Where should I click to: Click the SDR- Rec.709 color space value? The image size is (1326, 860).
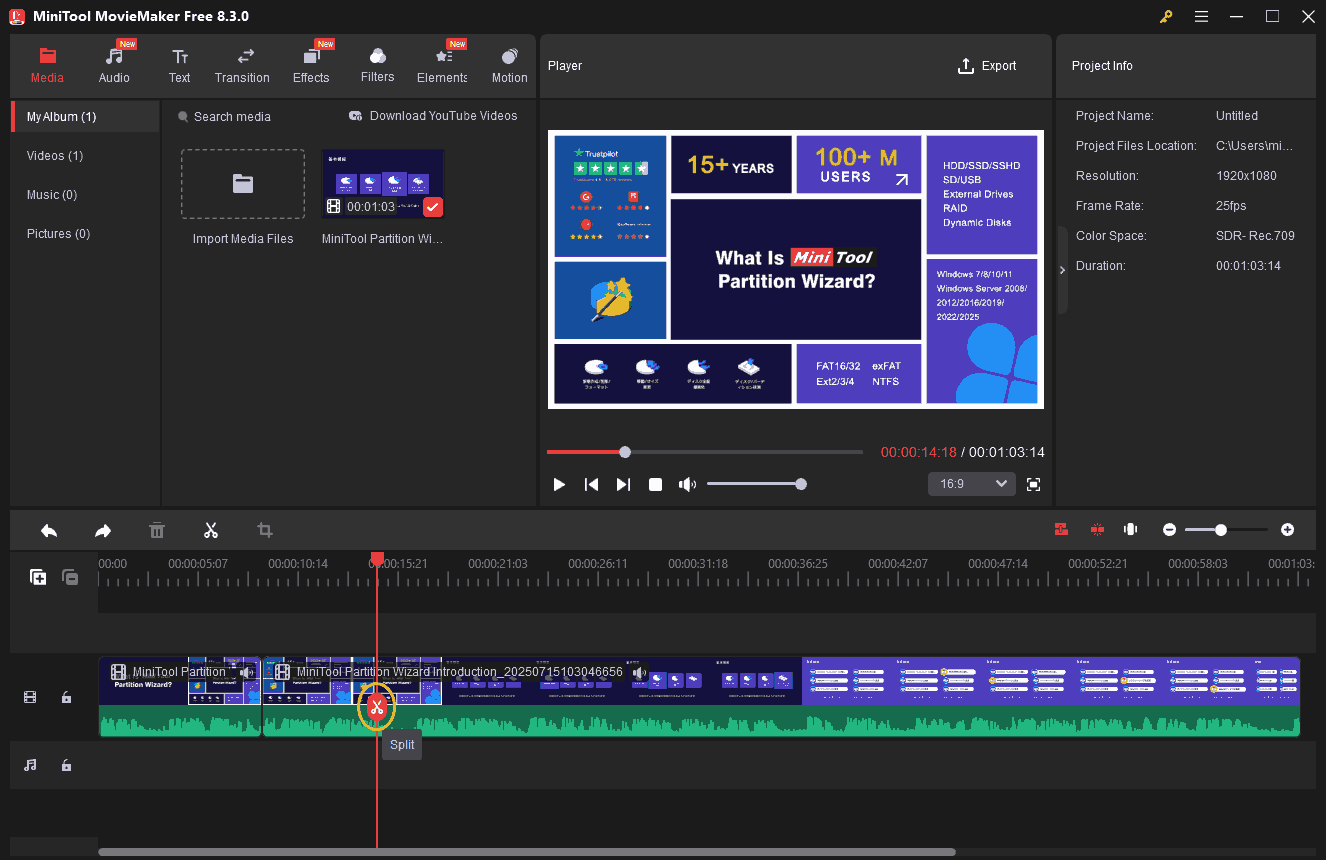pos(1255,236)
